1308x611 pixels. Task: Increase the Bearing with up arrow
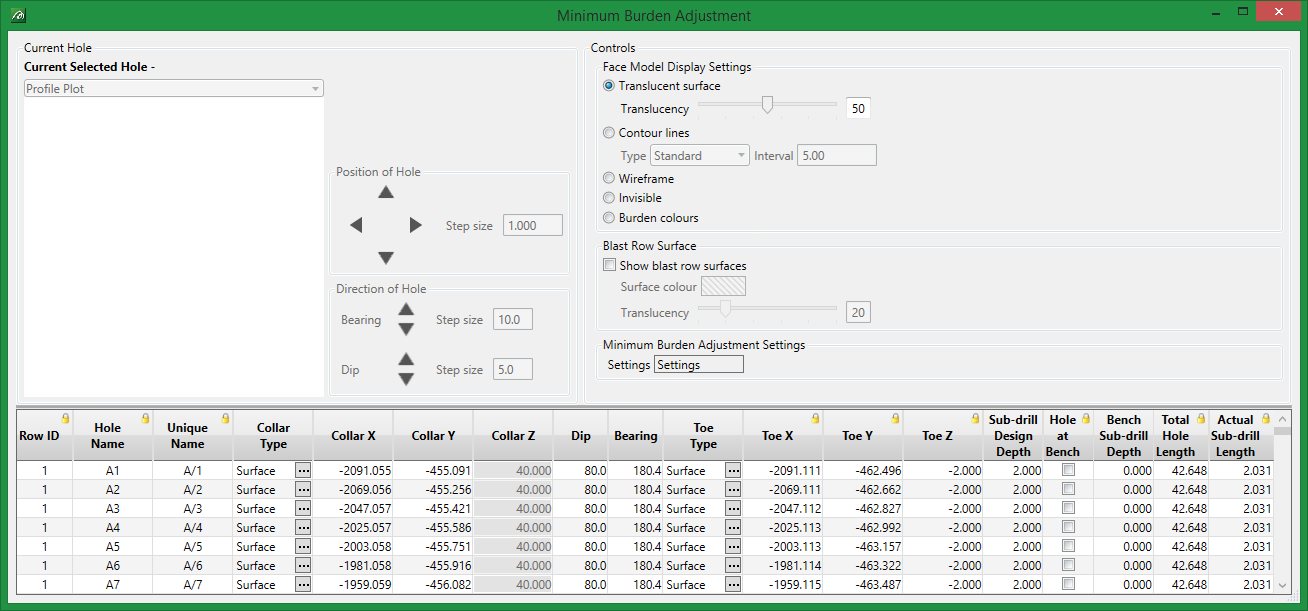click(406, 310)
